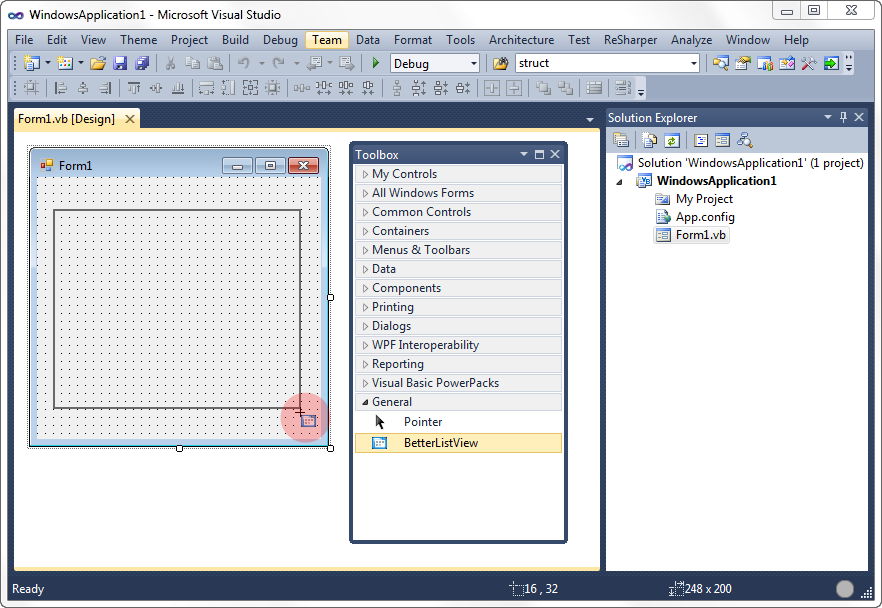Click the View Code icon in Solution Explorer
This screenshot has height=608, width=882.
pyautogui.click(x=701, y=141)
